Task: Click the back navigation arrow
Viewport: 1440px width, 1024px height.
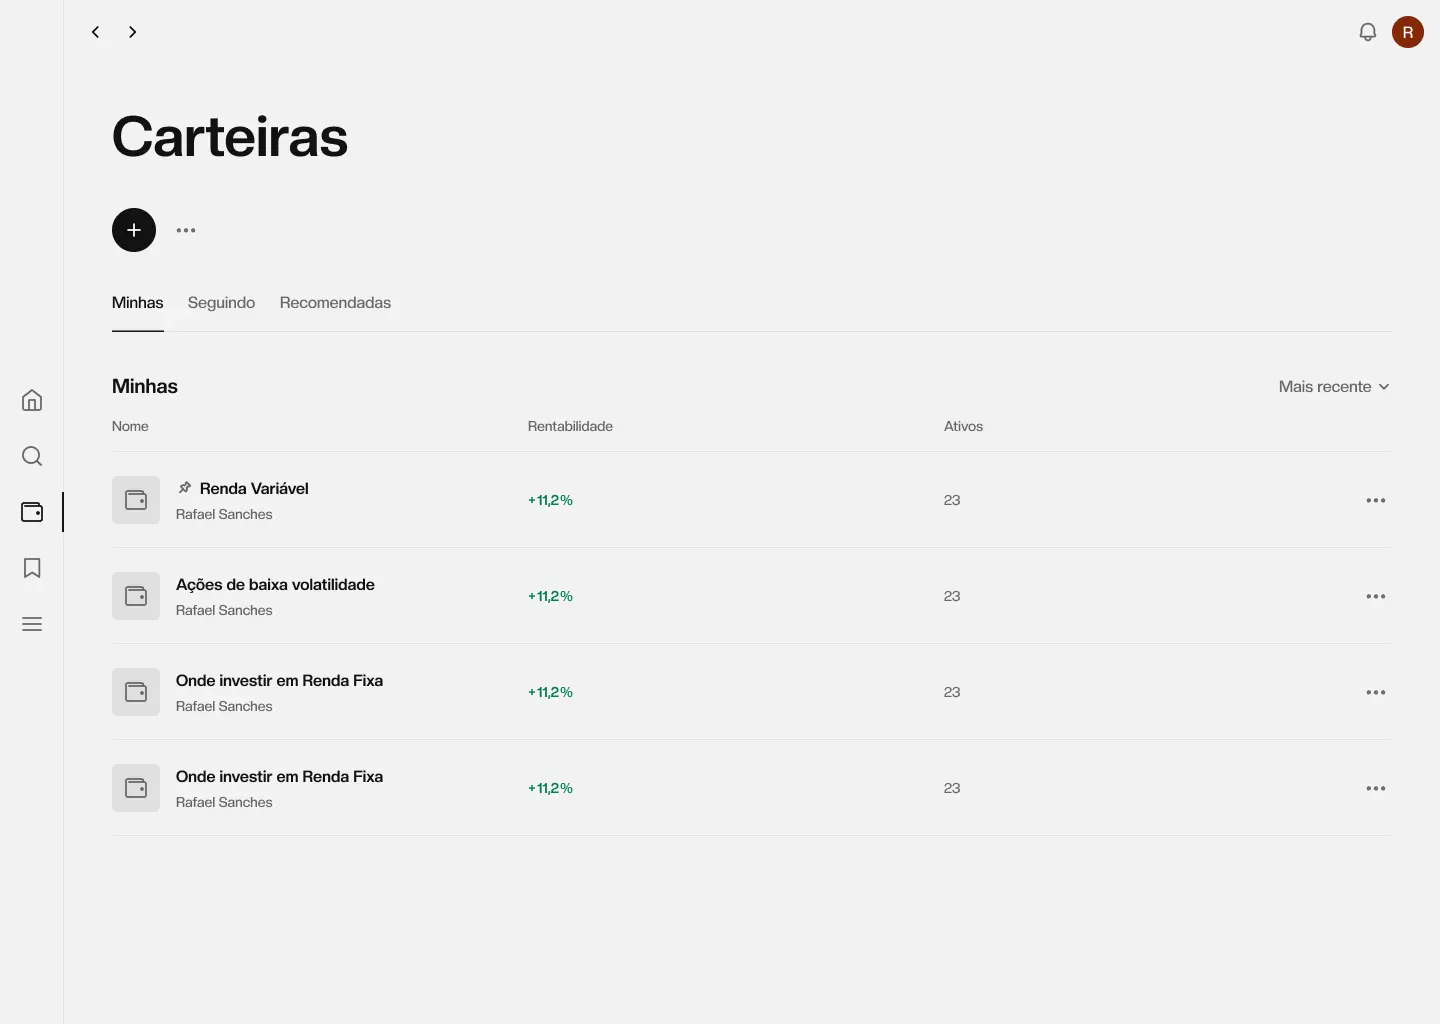Action: pyautogui.click(x=96, y=32)
